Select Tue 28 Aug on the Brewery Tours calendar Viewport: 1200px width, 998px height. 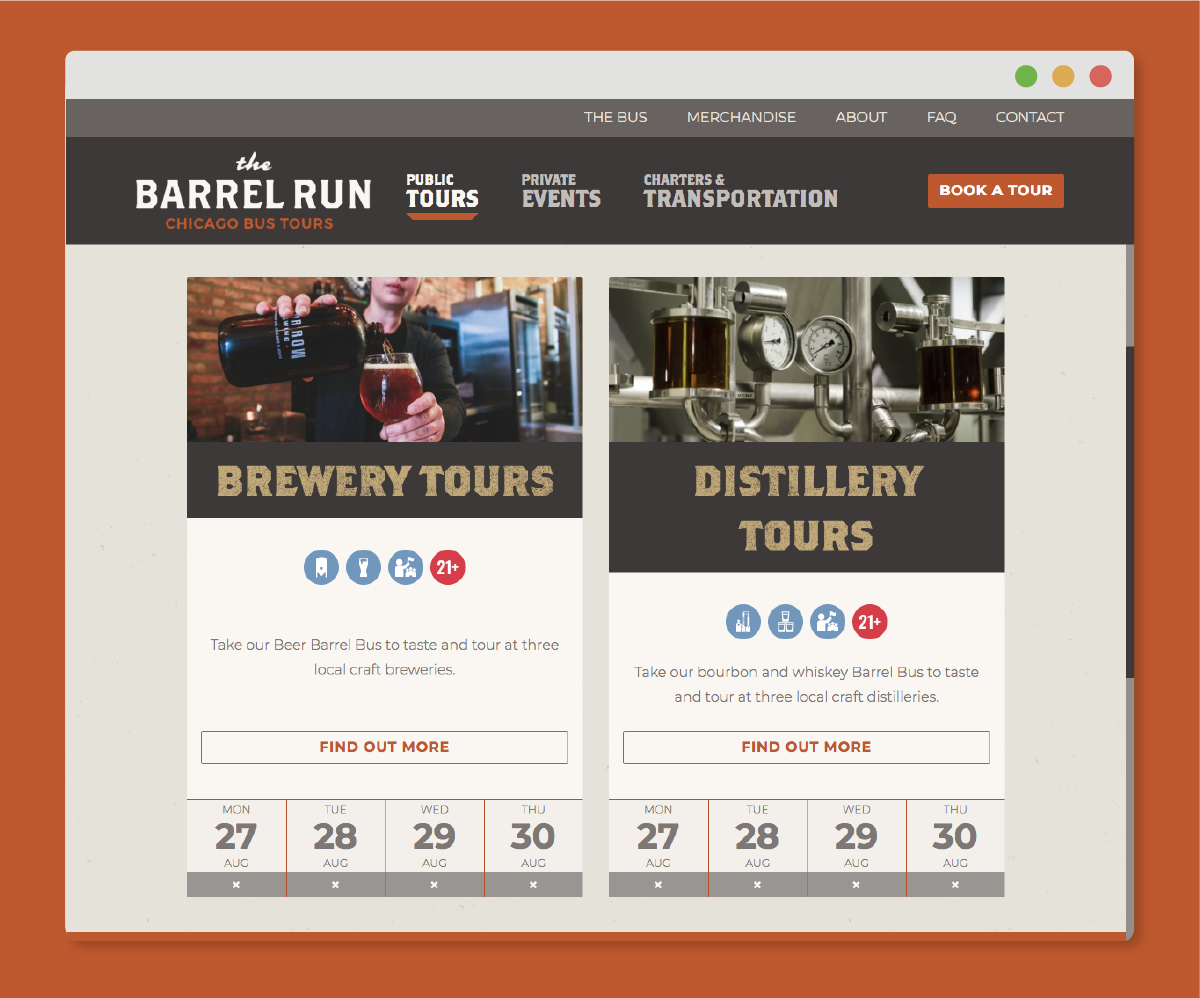point(335,836)
